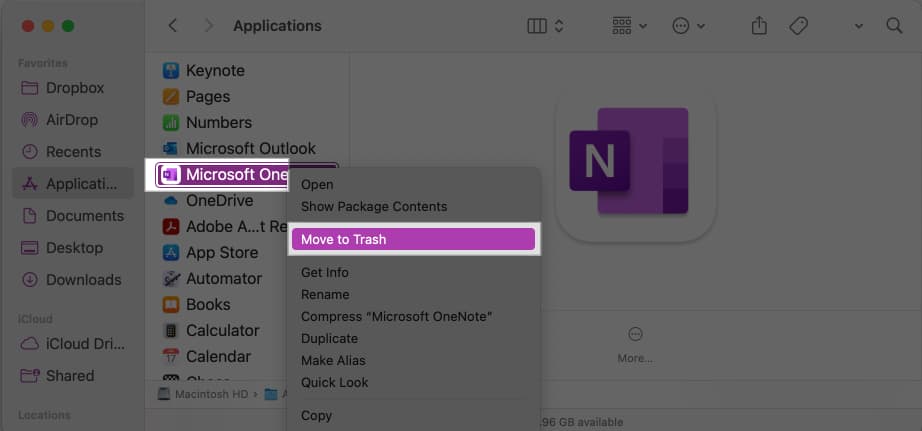Click the Share icon in toolbar
Screen dimensions: 922x431
pos(759,25)
